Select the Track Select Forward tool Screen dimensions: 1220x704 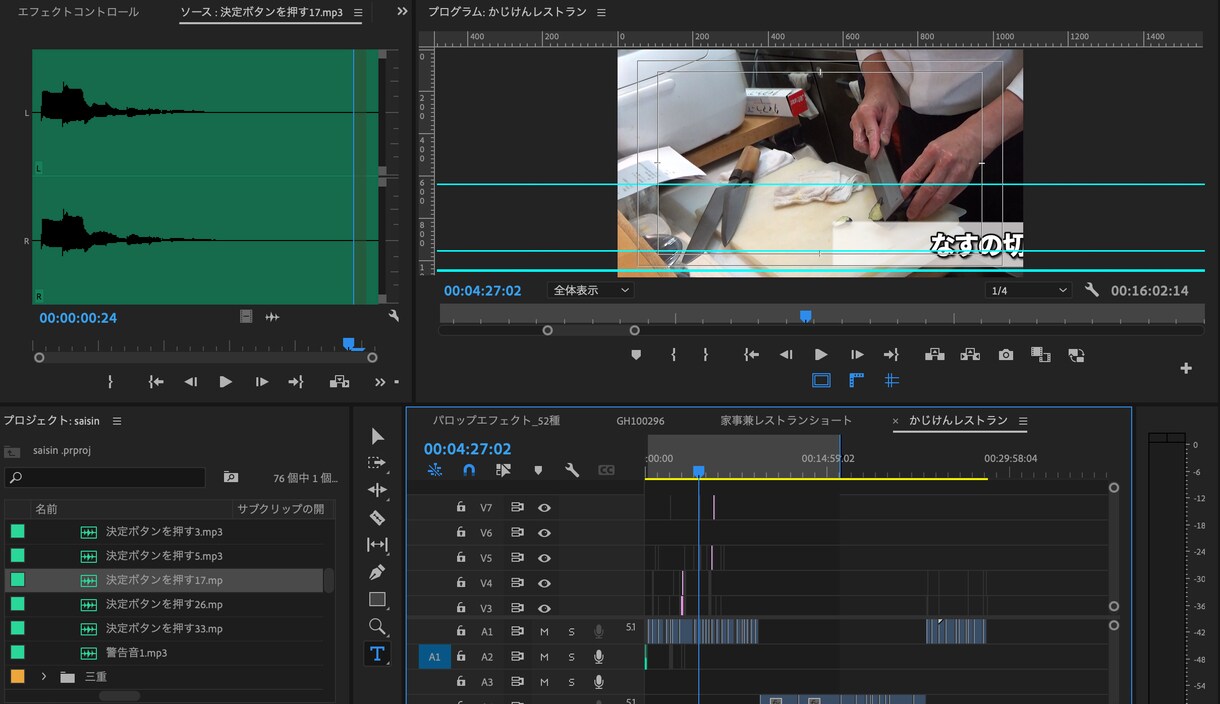click(x=377, y=463)
